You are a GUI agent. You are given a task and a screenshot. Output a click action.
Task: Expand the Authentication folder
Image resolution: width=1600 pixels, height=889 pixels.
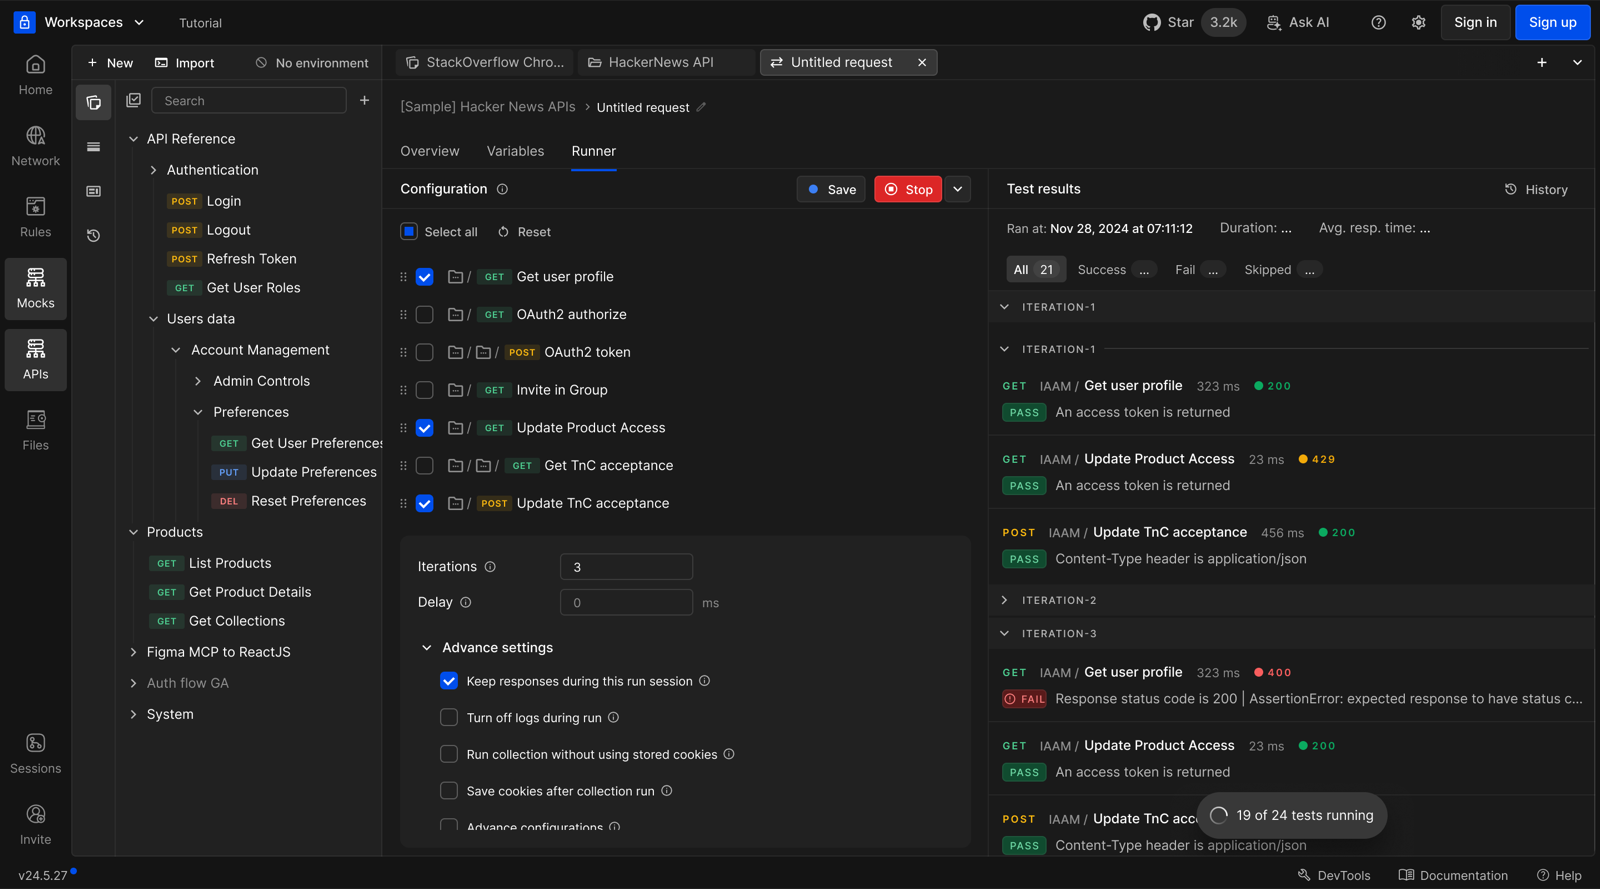pyautogui.click(x=153, y=170)
